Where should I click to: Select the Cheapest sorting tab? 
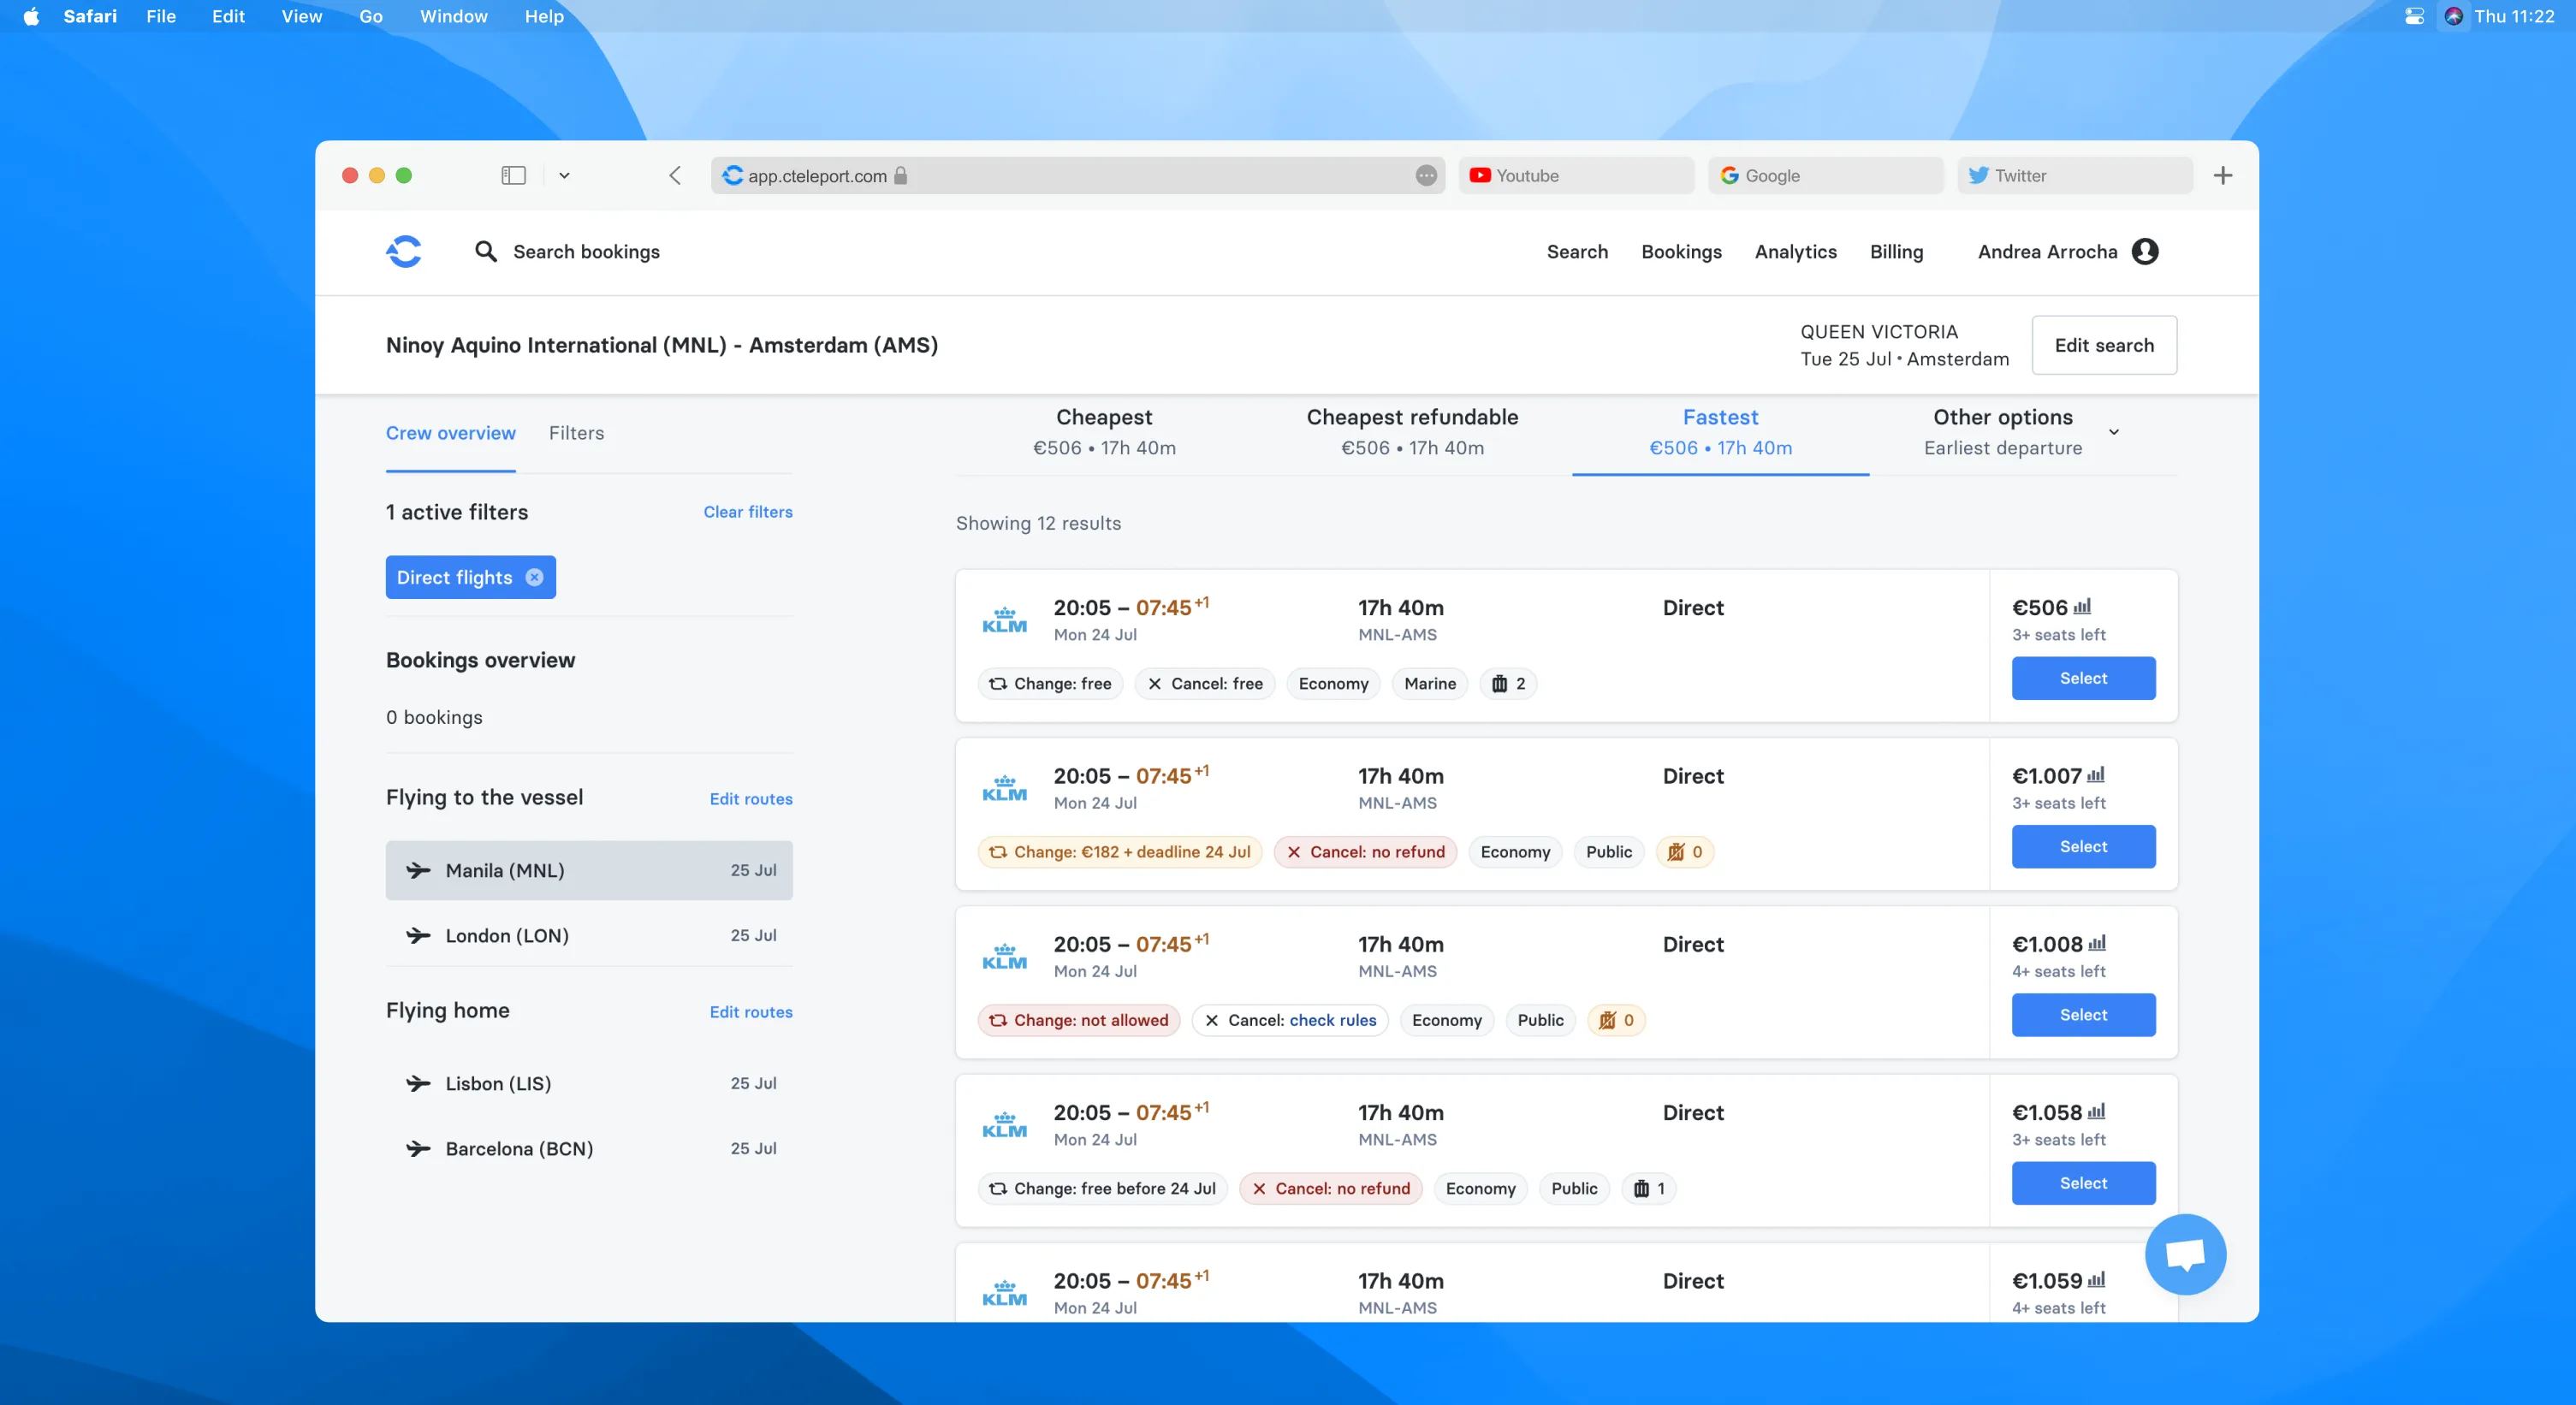[x=1104, y=432]
